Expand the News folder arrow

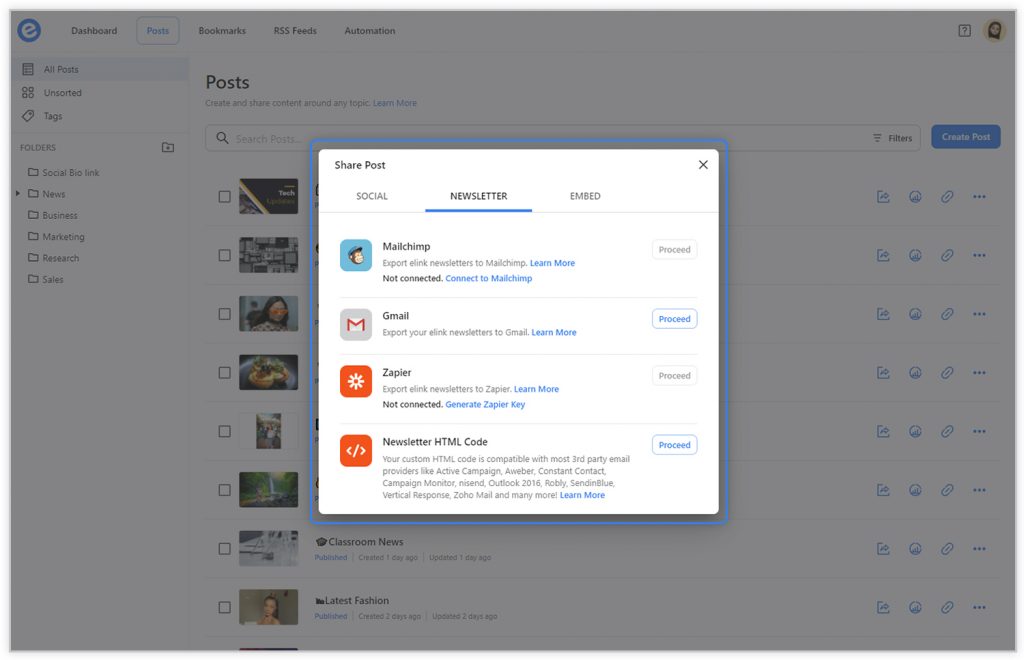(x=18, y=194)
